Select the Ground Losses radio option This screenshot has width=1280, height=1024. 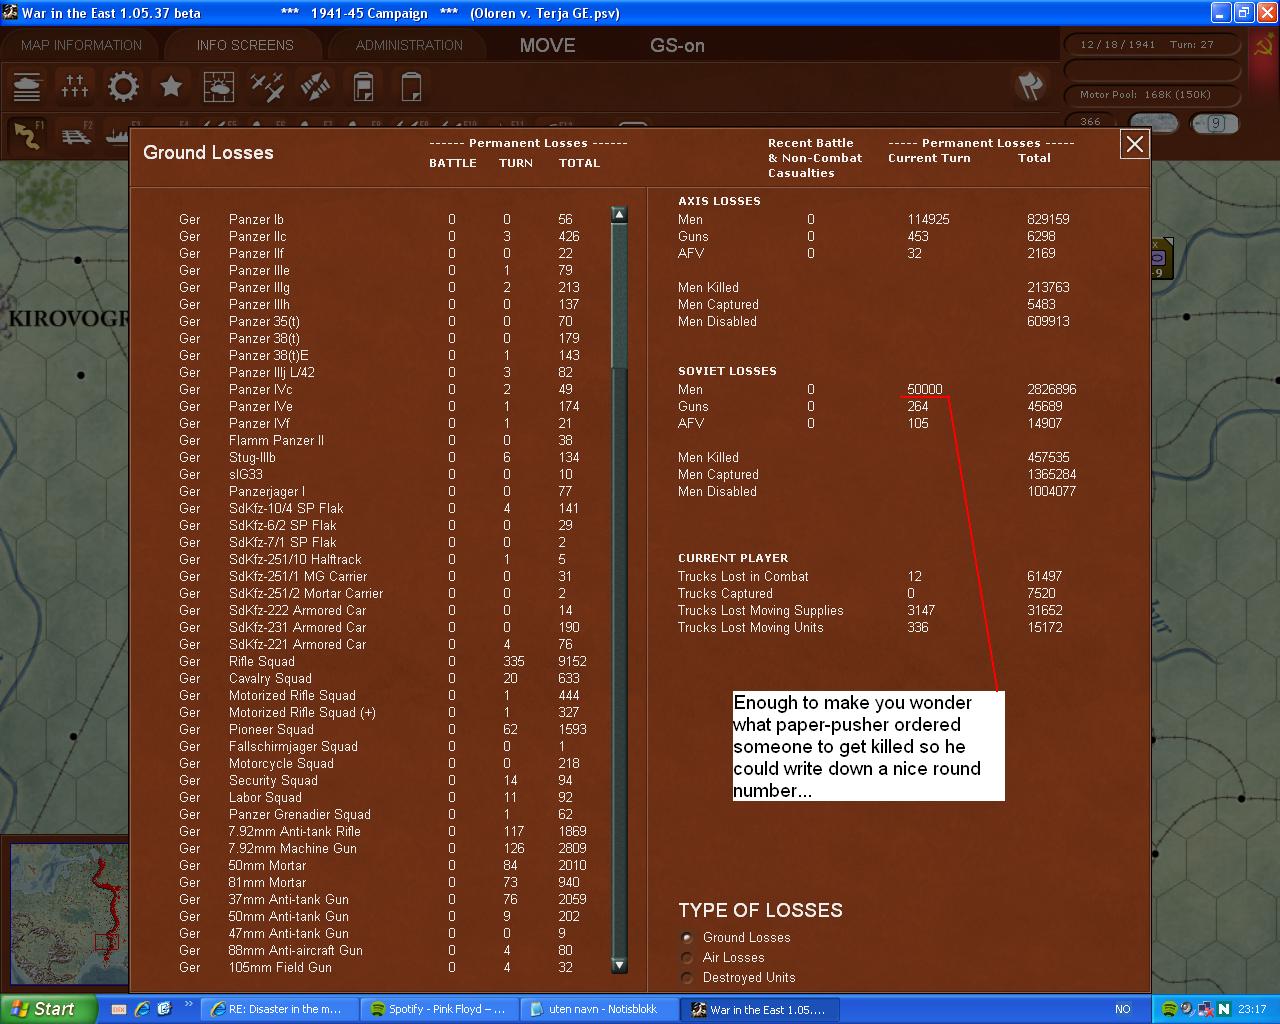pos(687,937)
